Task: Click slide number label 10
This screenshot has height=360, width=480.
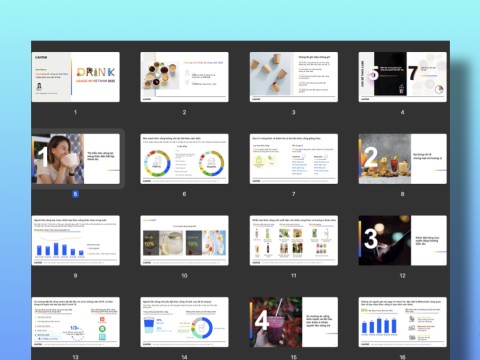Action: [x=184, y=276]
